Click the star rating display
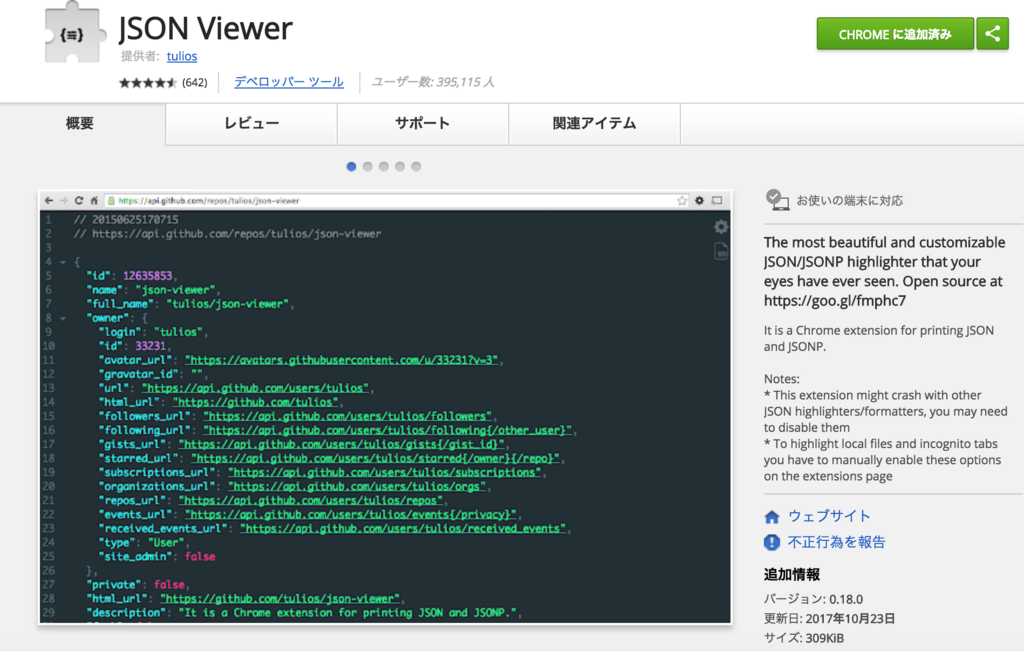The image size is (1024, 651). pos(148,82)
